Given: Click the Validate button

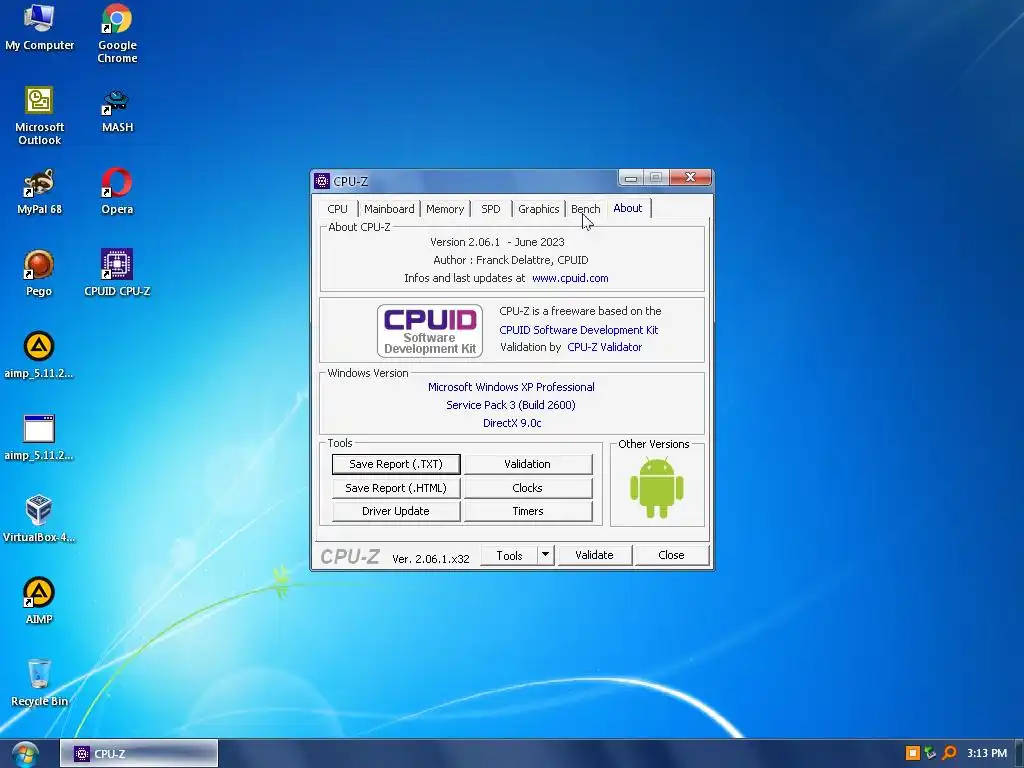Looking at the screenshot, I should 594,555.
